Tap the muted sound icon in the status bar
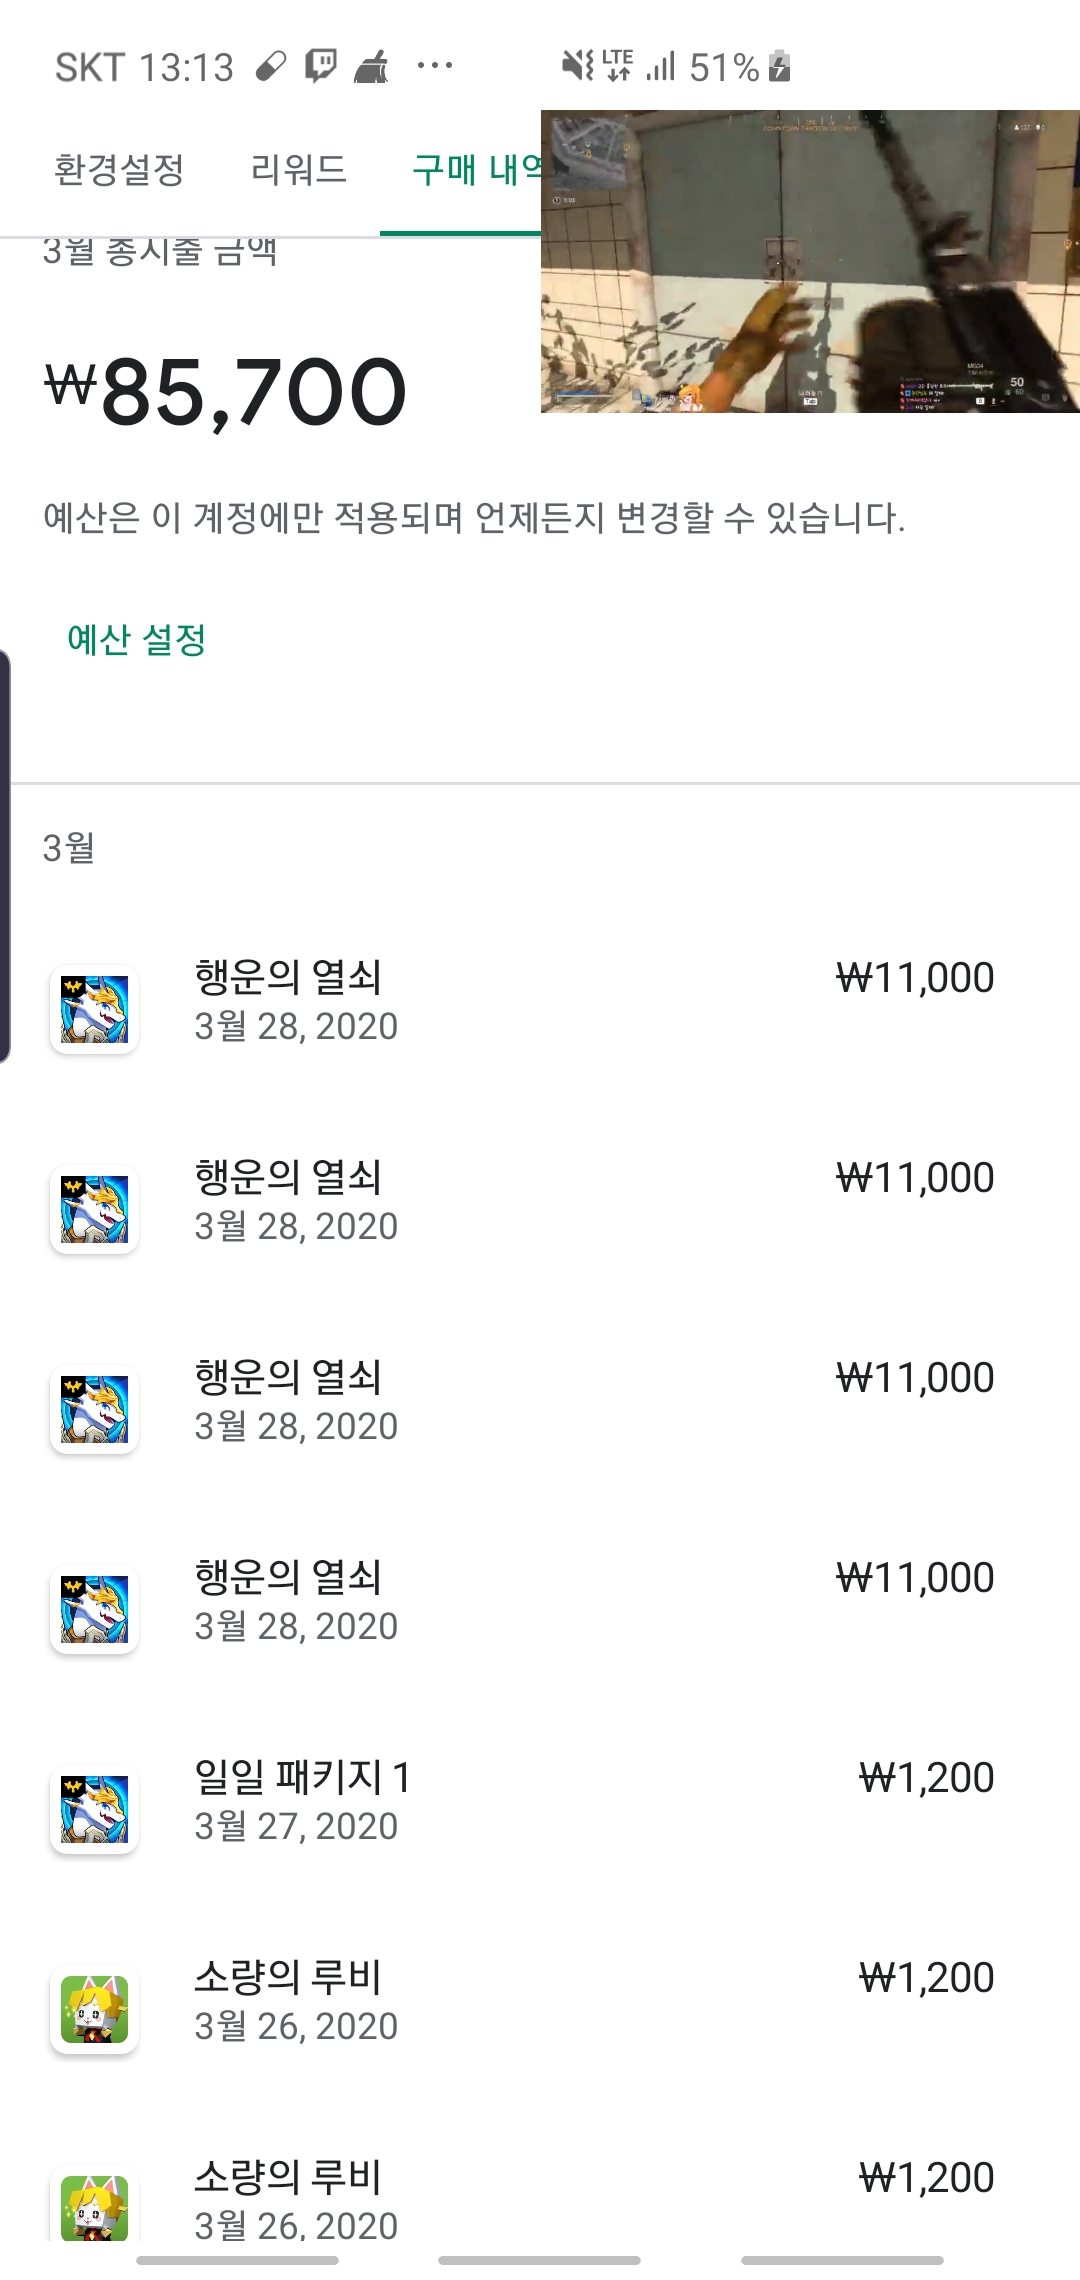Image resolution: width=1080 pixels, height=2280 pixels. (577, 67)
